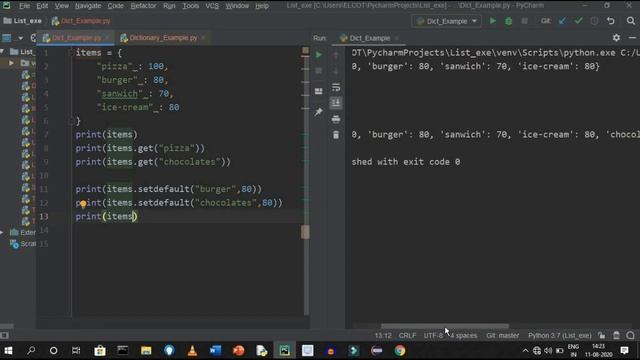
Task: Open the File menu
Action: pyautogui.click(x=24, y=6)
